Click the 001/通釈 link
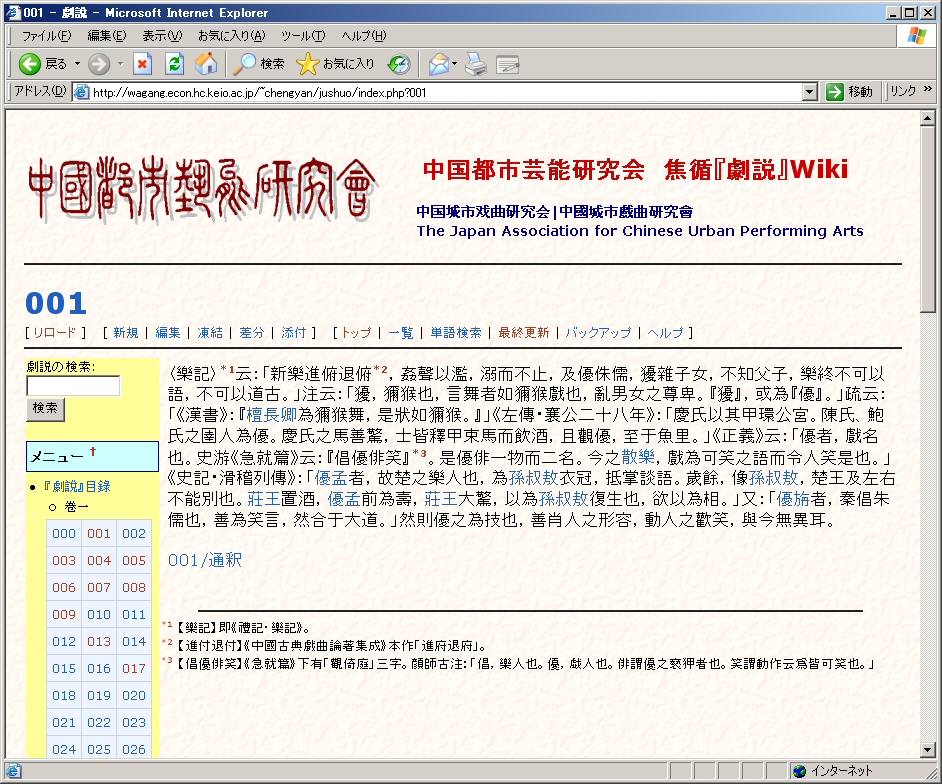Screen dimensions: 942x784 click(205, 560)
